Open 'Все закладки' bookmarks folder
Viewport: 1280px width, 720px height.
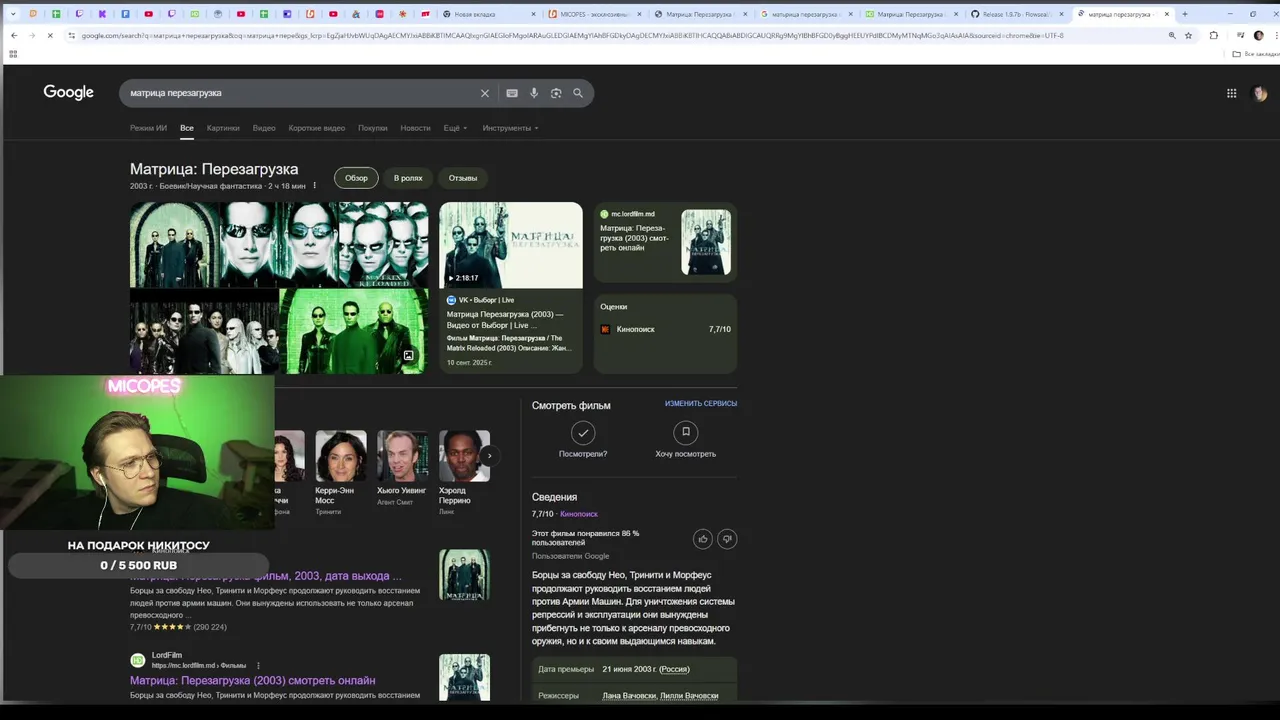[x=1255, y=54]
